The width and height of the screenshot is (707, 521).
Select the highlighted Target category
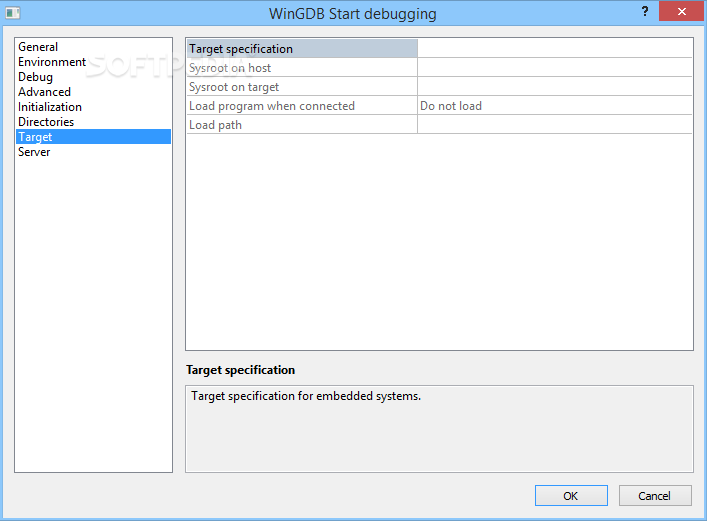93,137
